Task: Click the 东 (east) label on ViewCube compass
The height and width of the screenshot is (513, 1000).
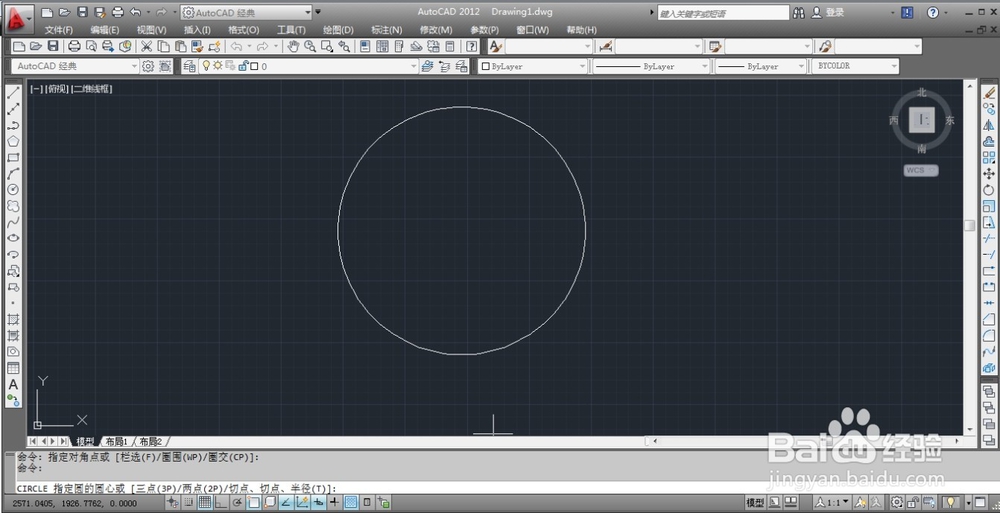Action: (x=950, y=121)
